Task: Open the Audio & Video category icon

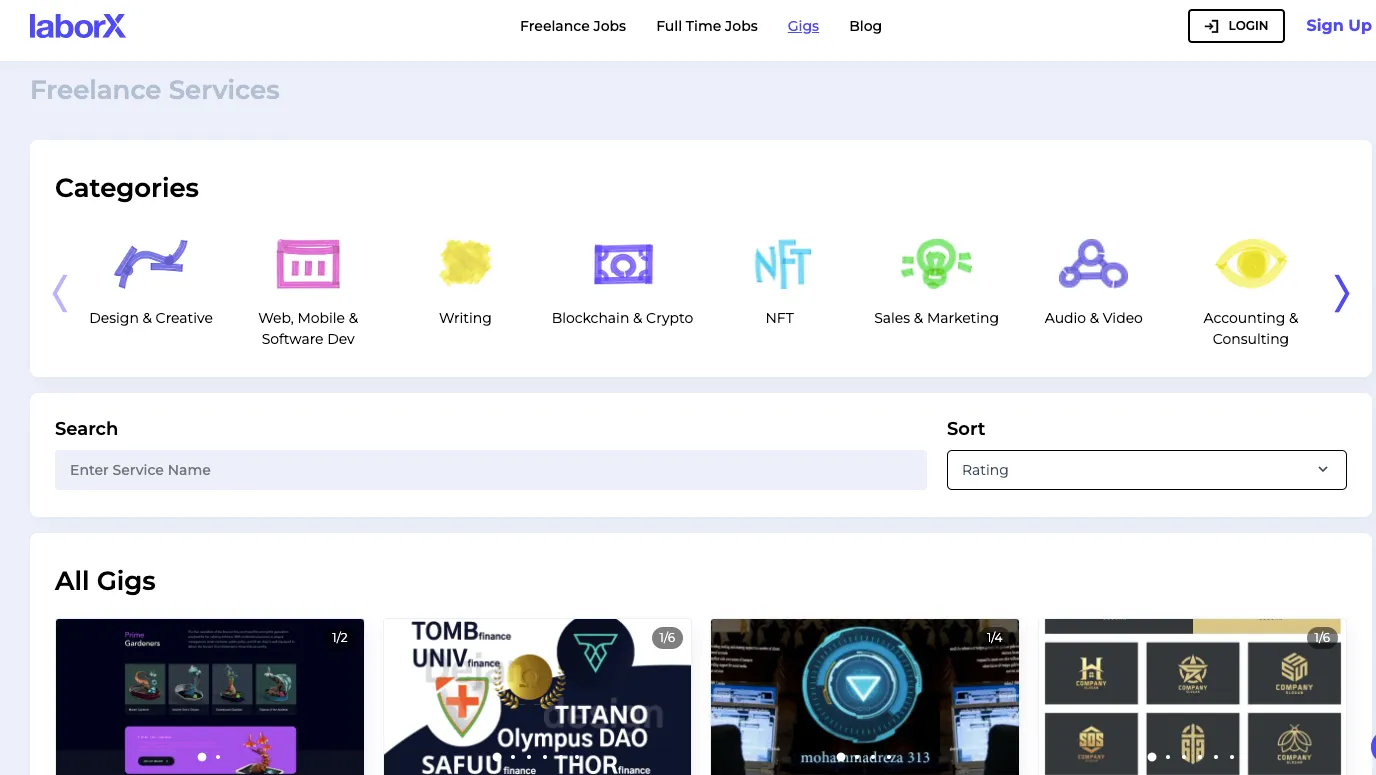Action: 1093,264
